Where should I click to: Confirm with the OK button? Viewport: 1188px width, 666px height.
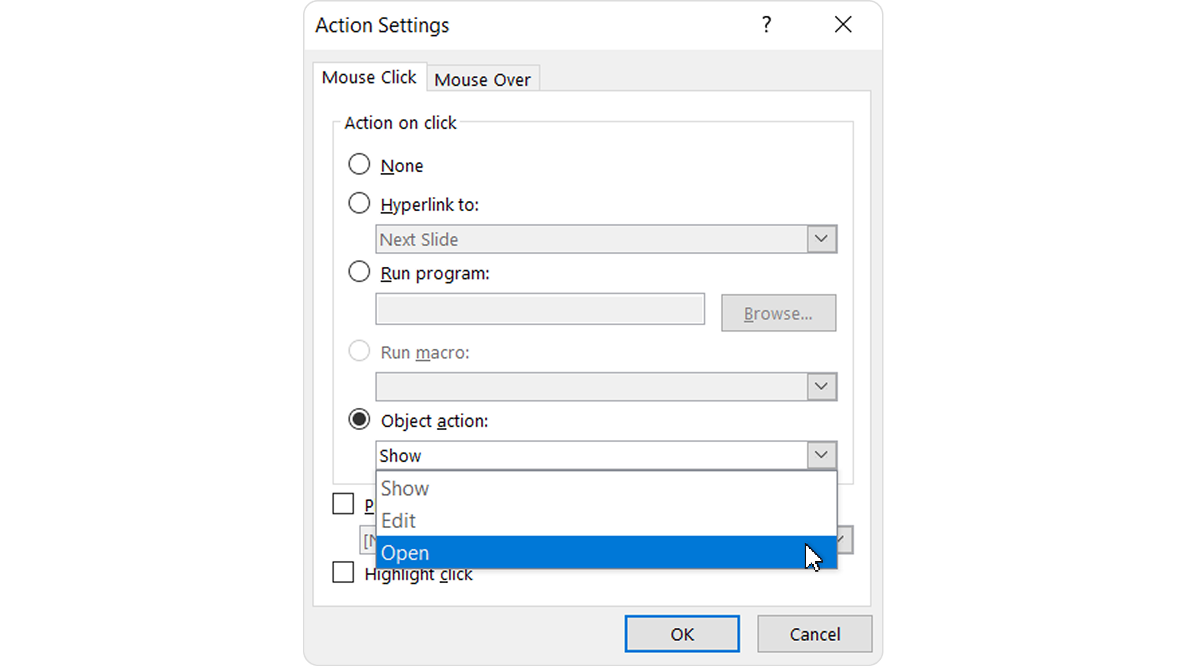pos(682,633)
